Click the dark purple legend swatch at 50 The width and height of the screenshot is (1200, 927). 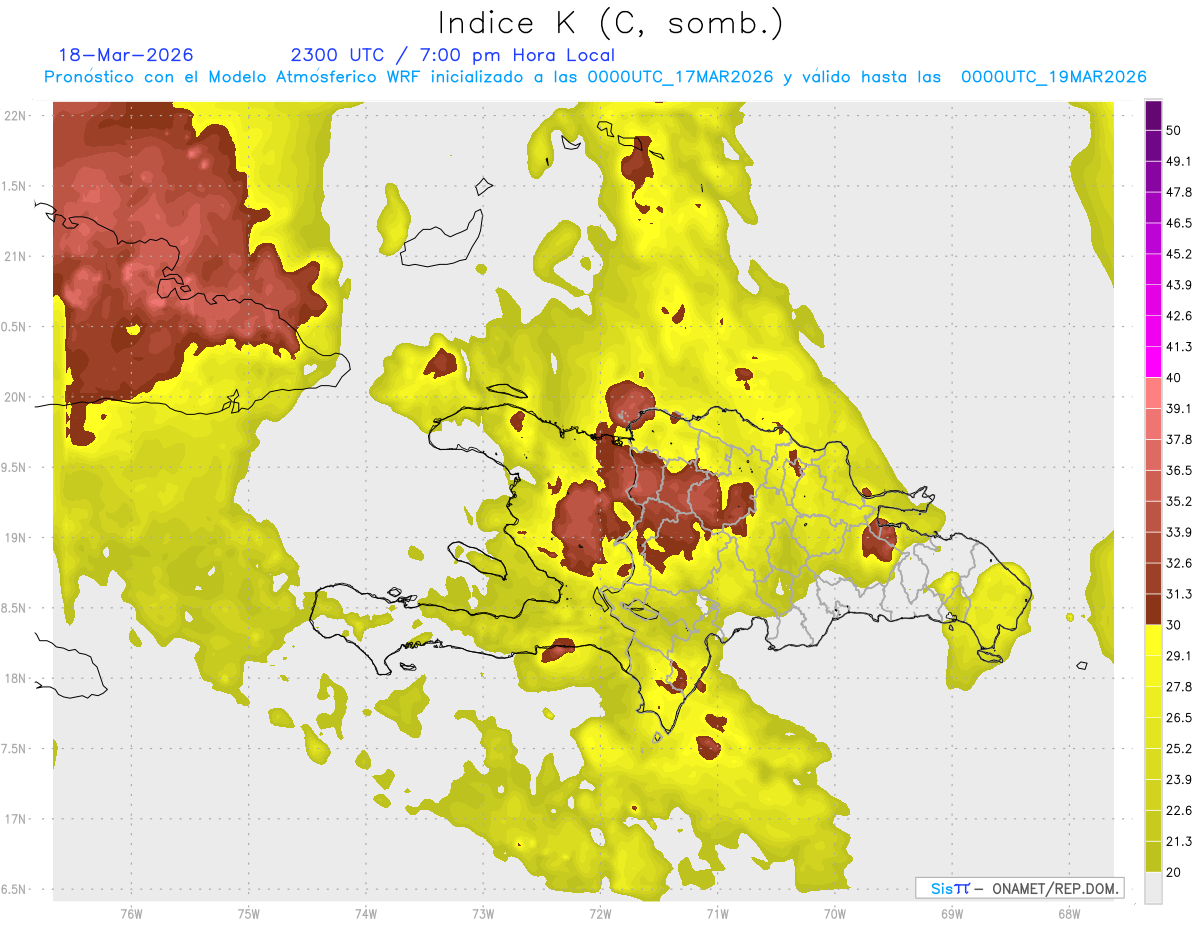pyautogui.click(x=1153, y=116)
